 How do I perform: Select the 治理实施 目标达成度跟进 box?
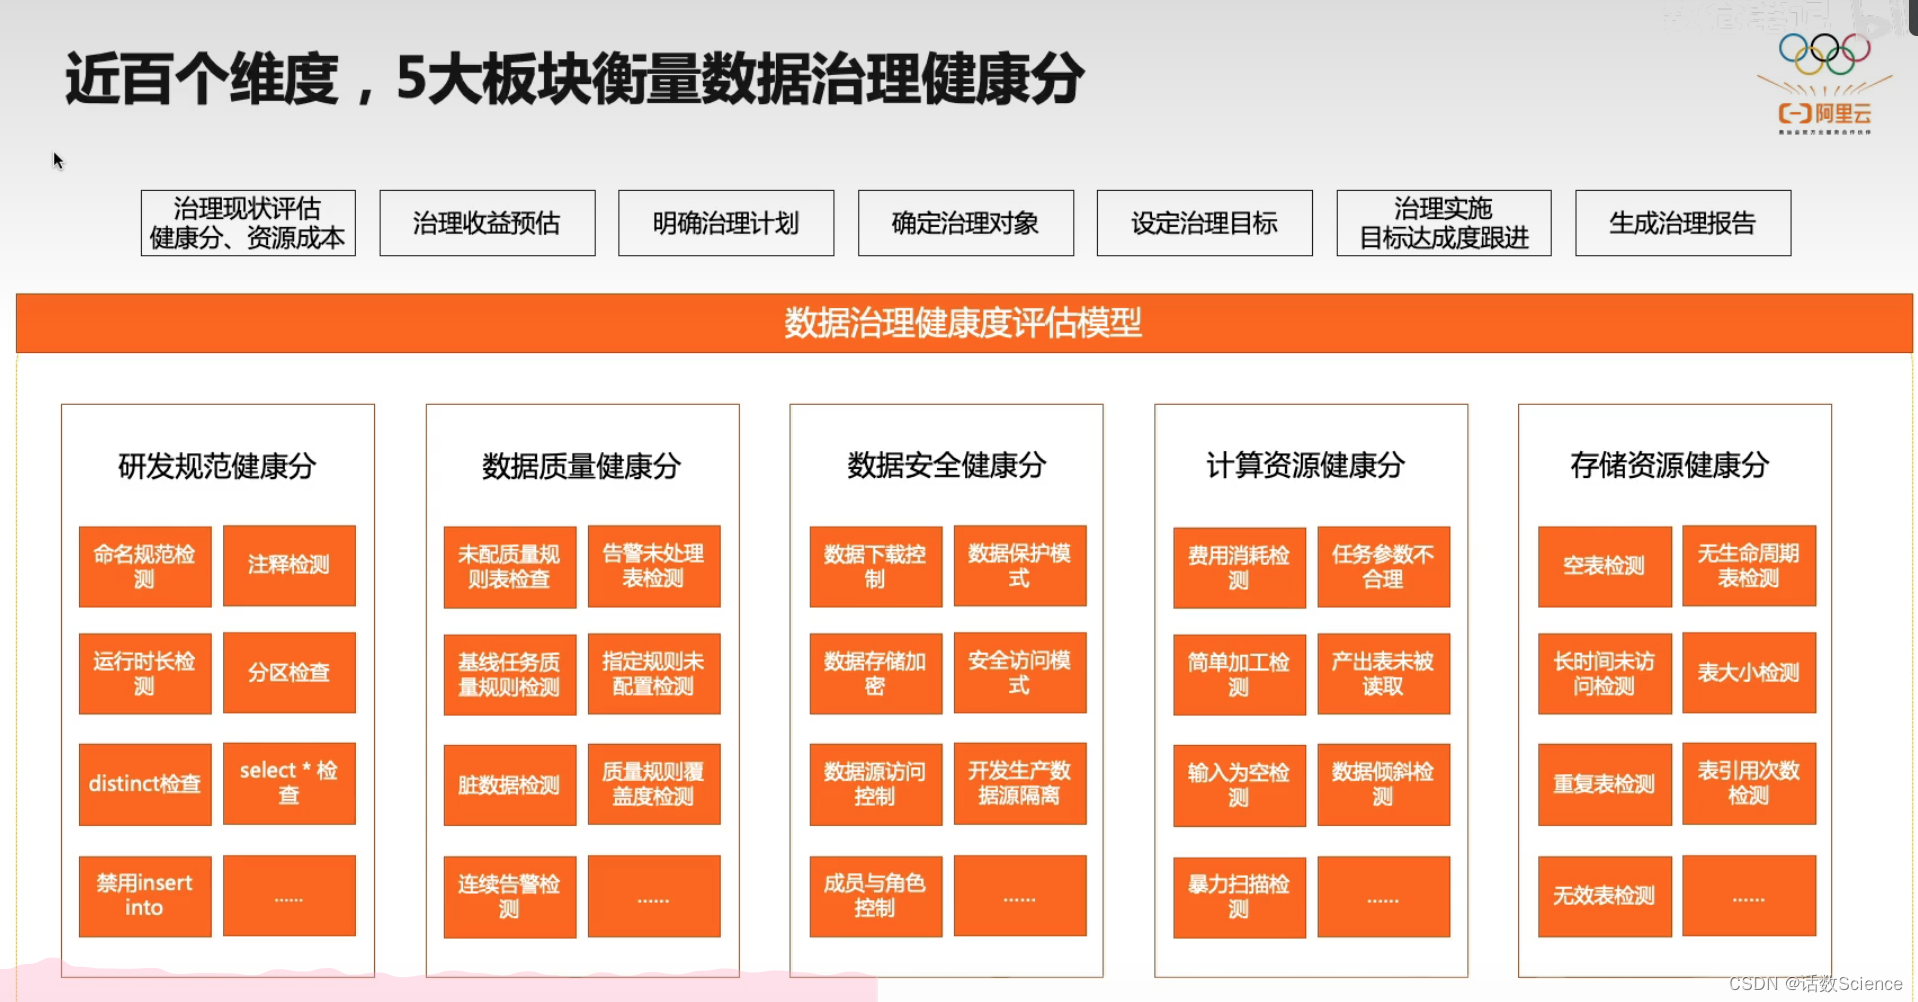point(1444,223)
